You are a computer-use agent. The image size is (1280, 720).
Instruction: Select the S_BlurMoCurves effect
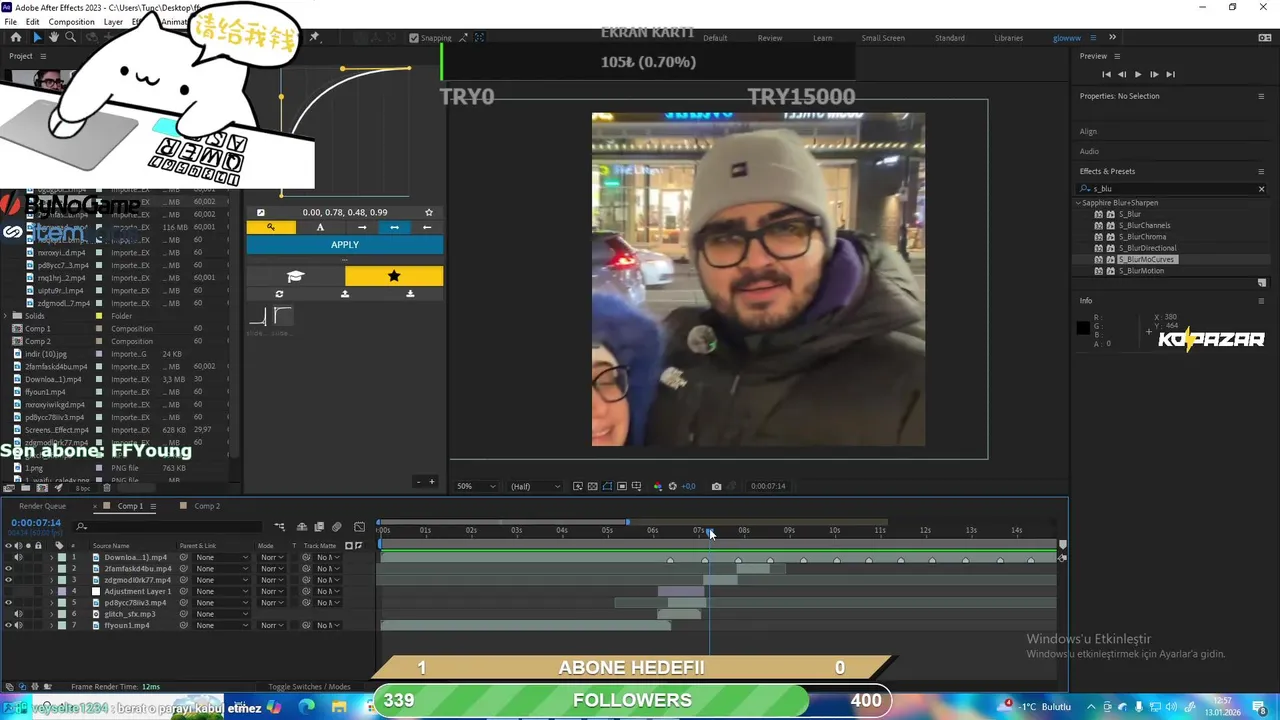1146,259
